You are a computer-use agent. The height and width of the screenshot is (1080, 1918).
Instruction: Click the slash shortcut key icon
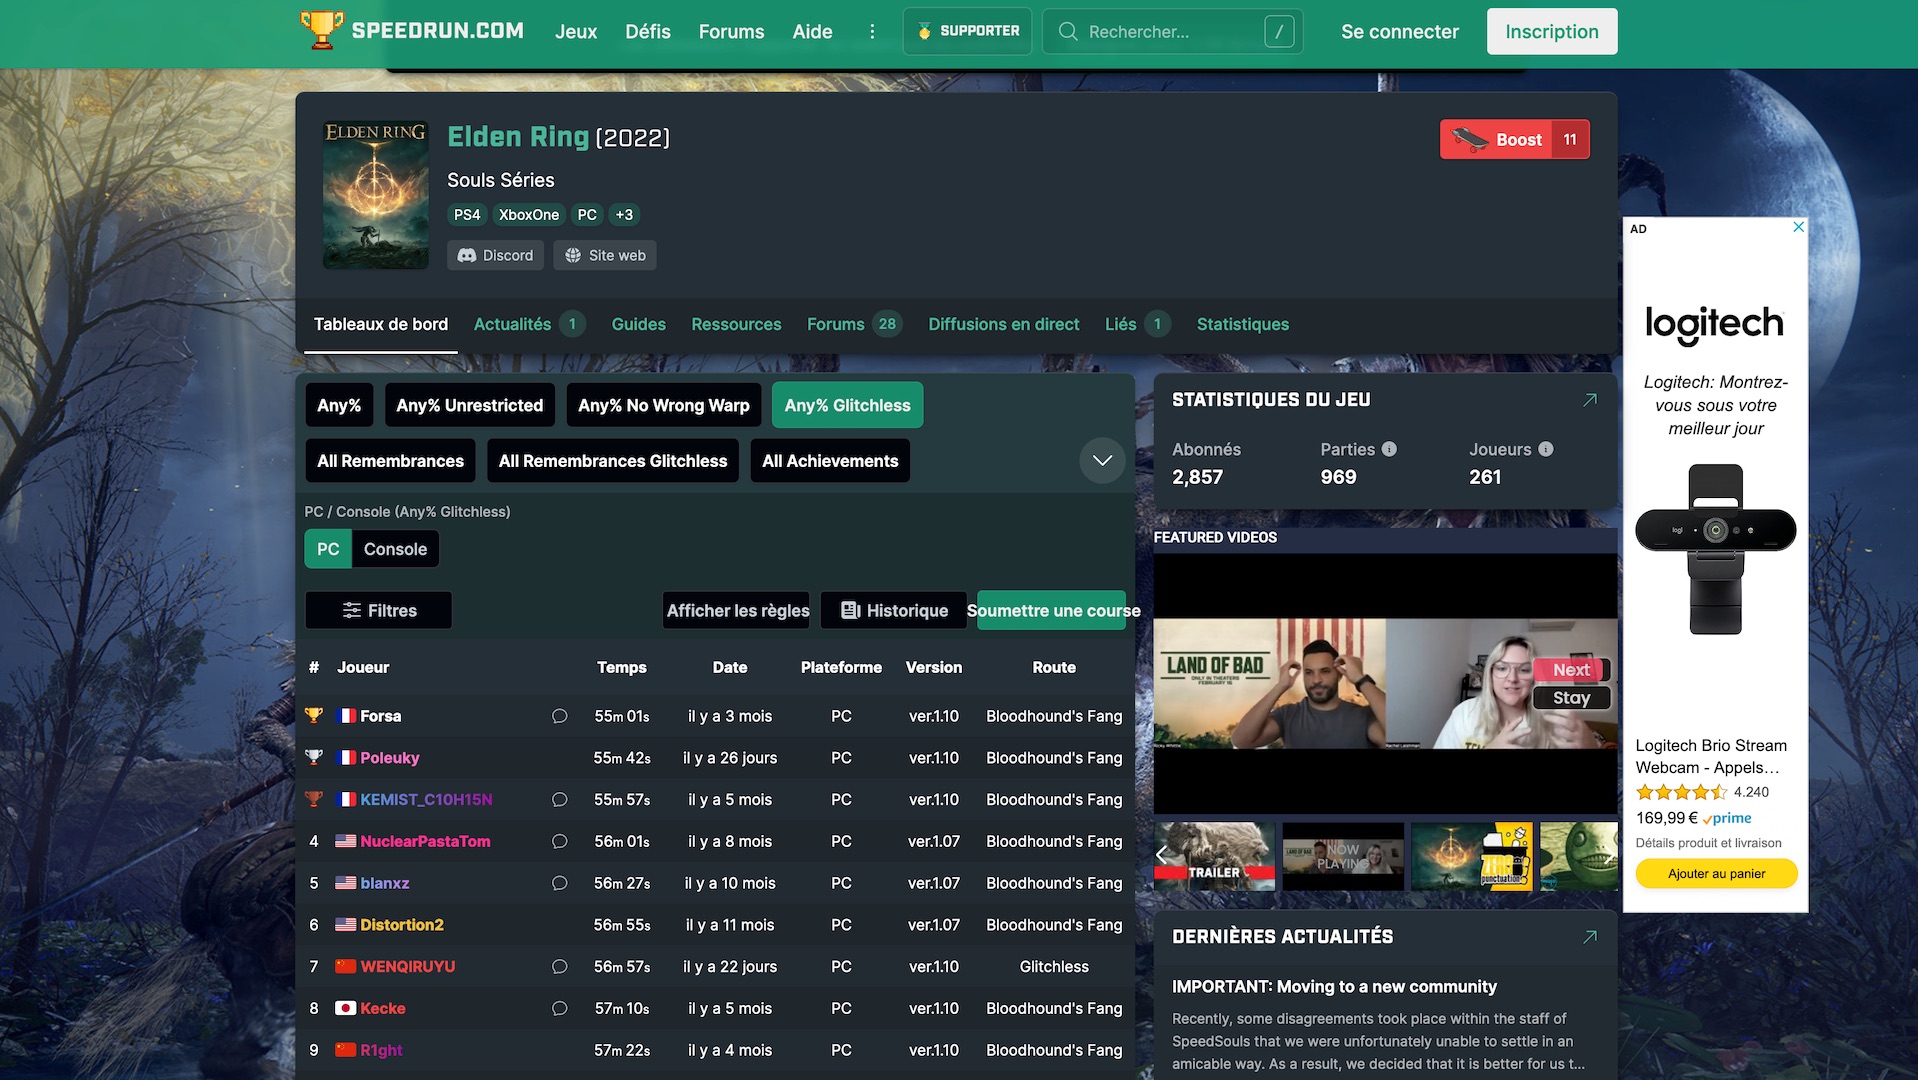[1279, 31]
